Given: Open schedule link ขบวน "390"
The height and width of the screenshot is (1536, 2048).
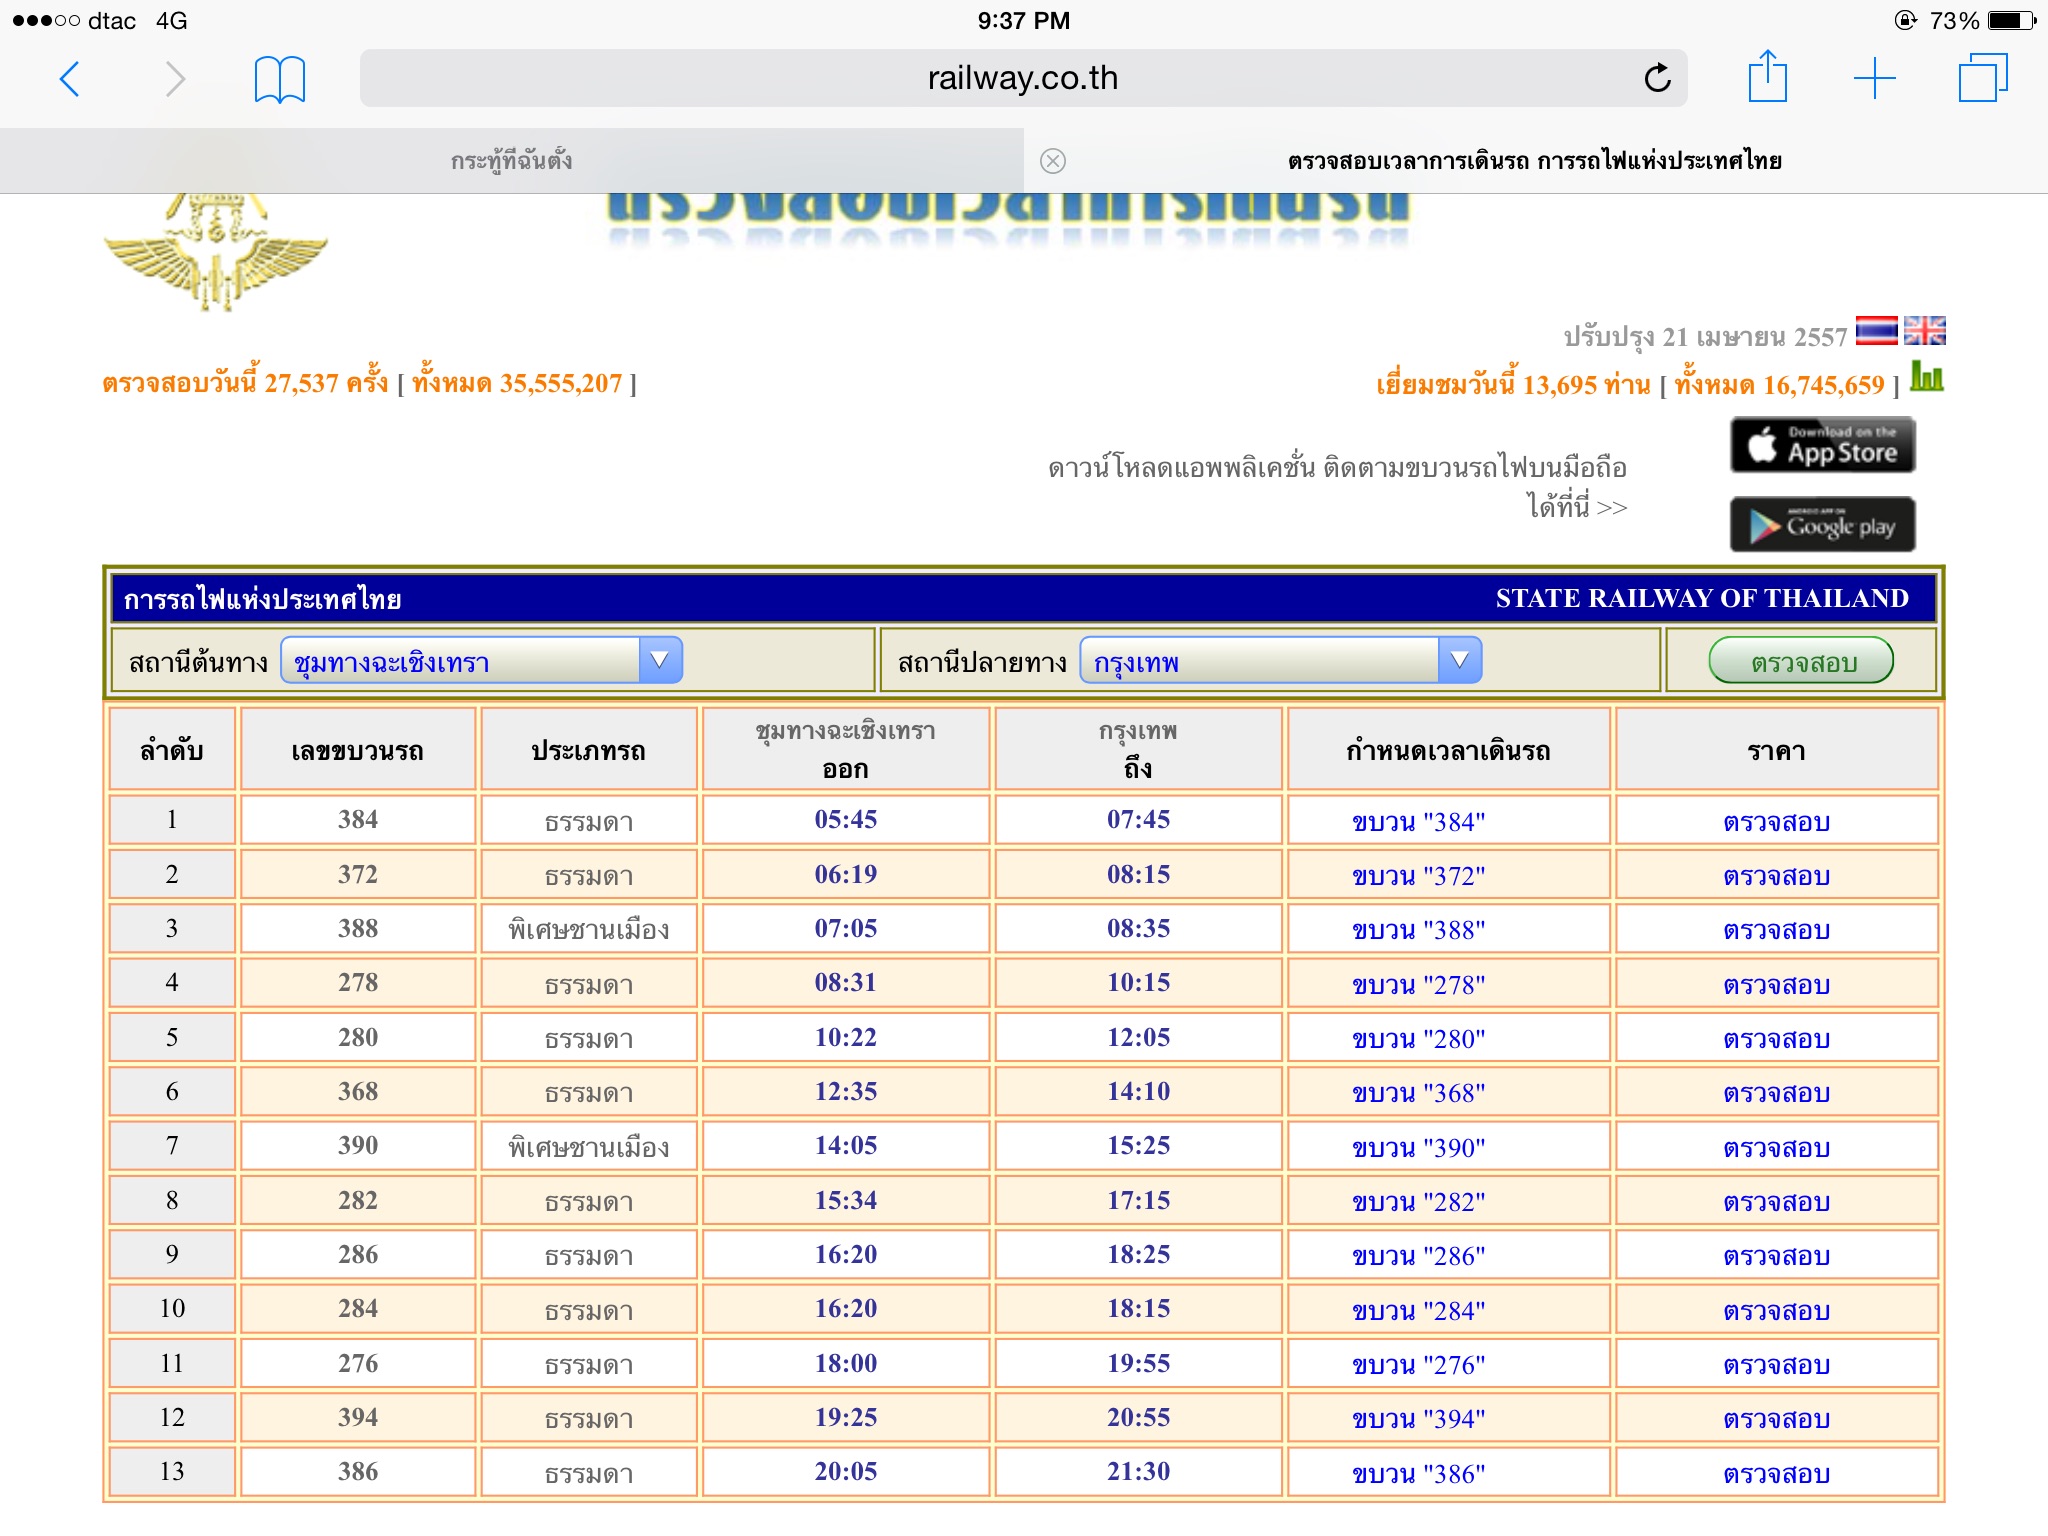Looking at the screenshot, I should (1418, 1148).
